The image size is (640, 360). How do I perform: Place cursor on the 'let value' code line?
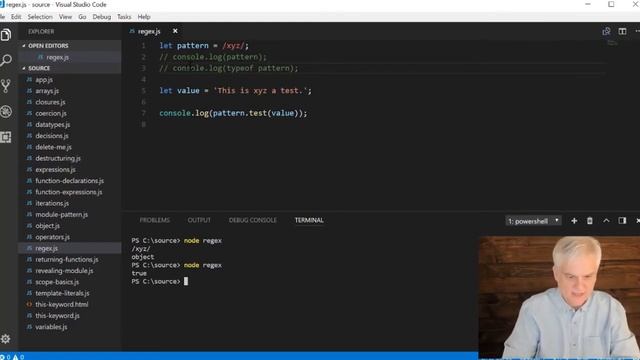coord(235,91)
